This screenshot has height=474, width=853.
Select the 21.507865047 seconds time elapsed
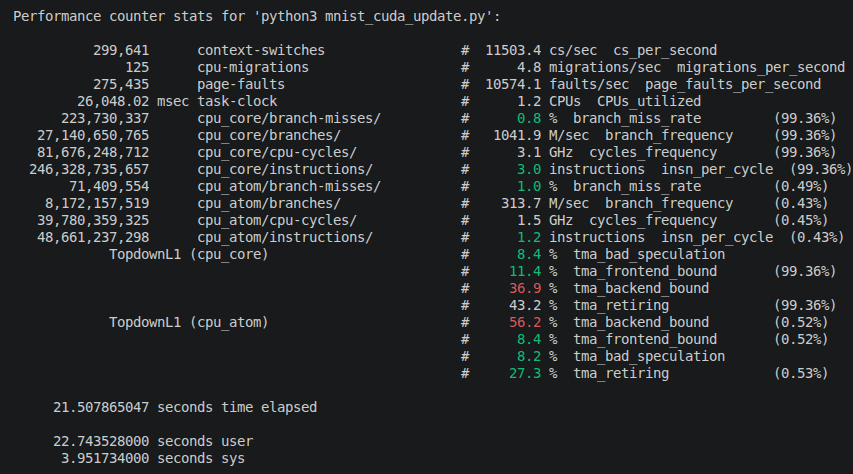click(185, 408)
